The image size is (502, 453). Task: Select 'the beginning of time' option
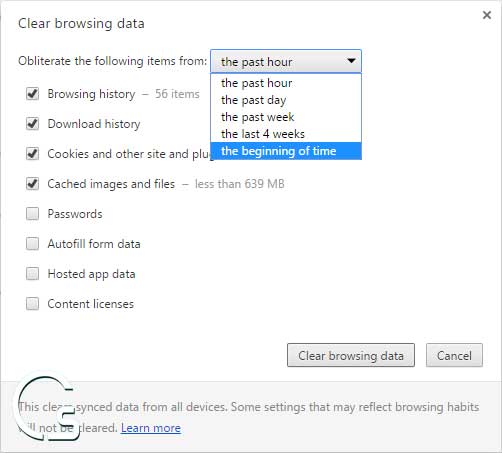pyautogui.click(x=286, y=151)
